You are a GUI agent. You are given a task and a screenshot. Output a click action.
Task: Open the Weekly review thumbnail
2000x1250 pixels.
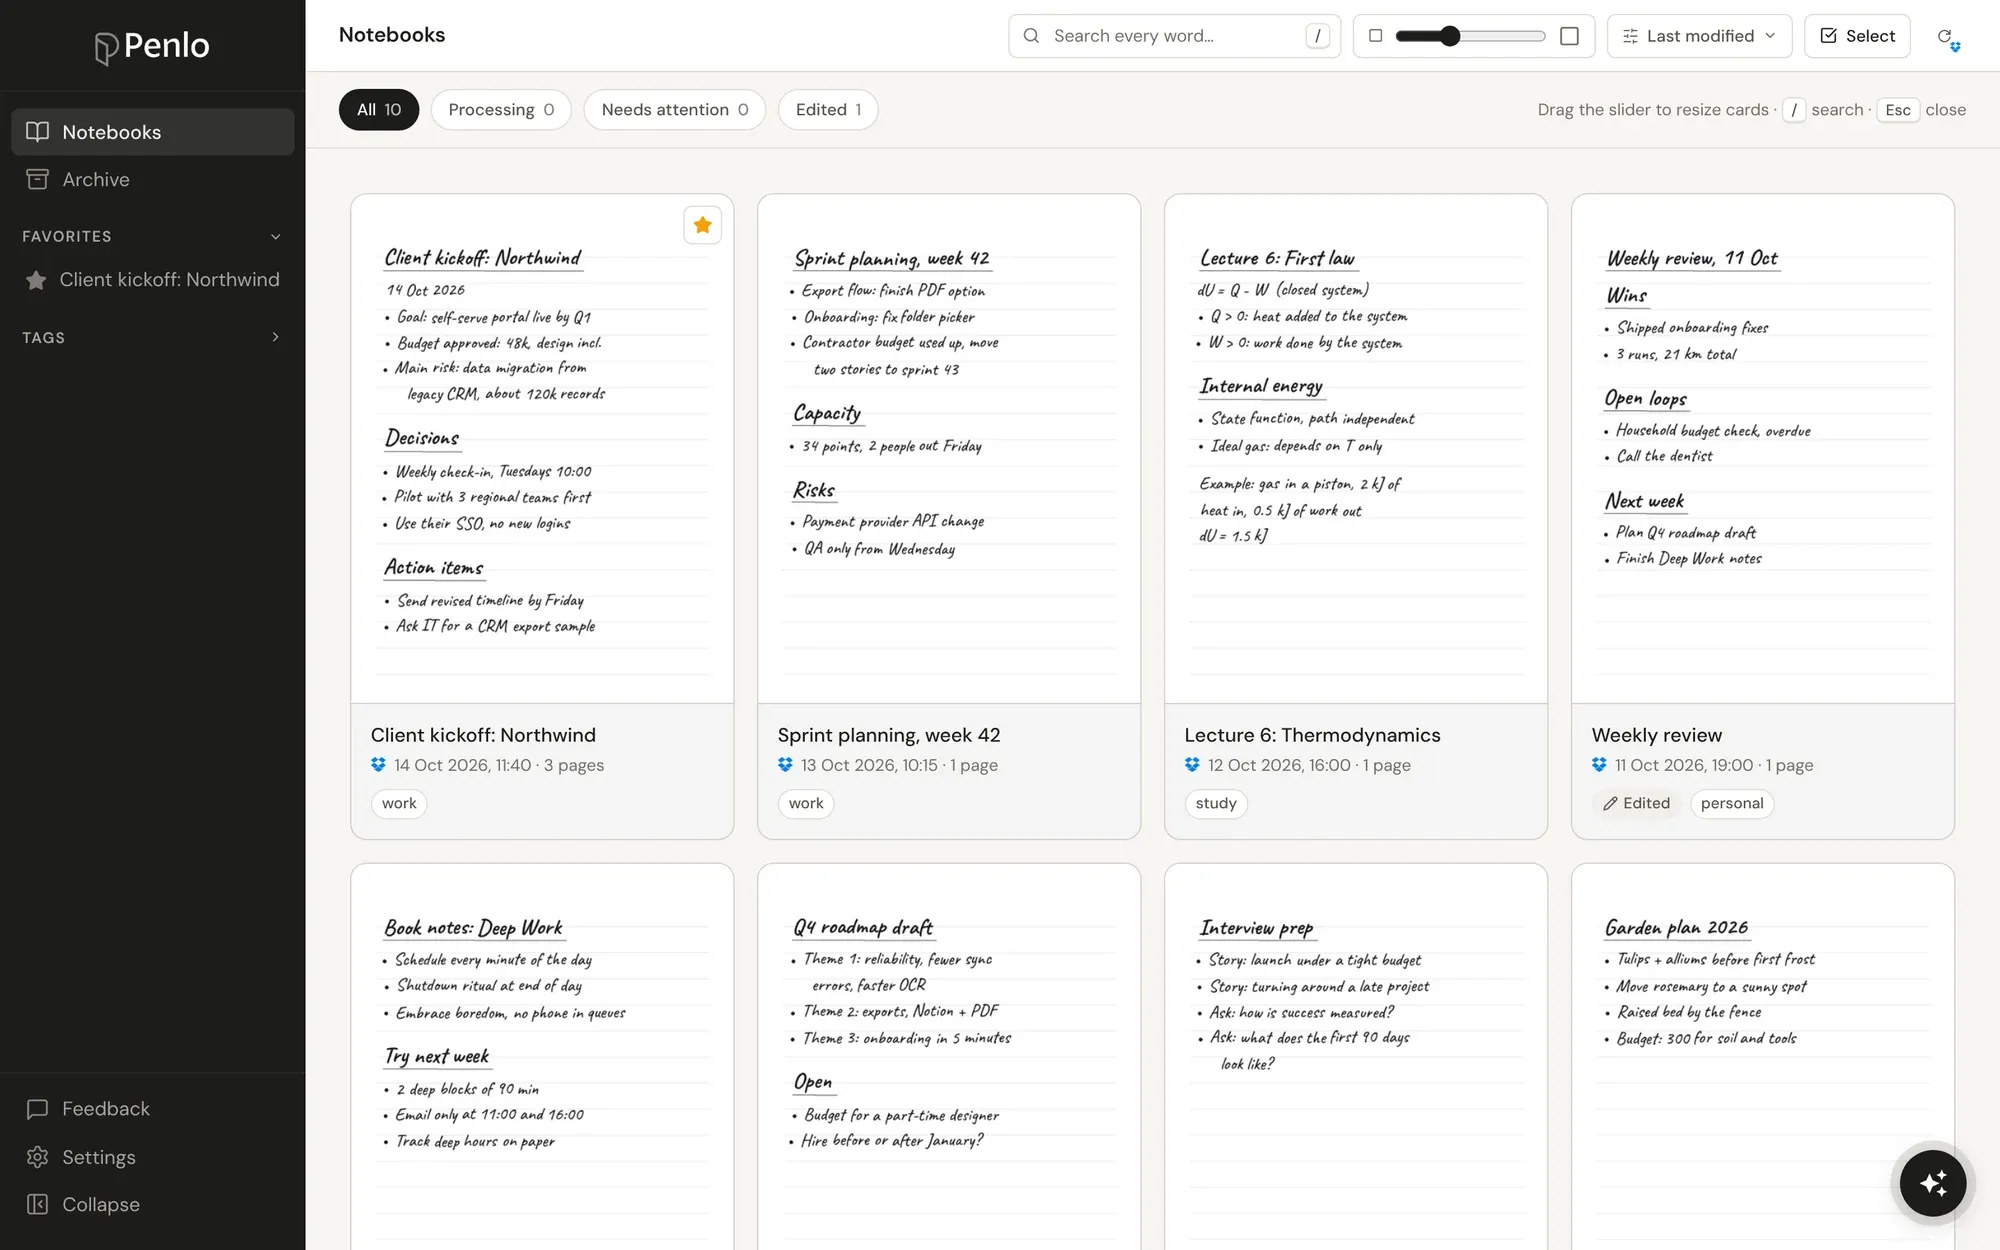coord(1763,449)
